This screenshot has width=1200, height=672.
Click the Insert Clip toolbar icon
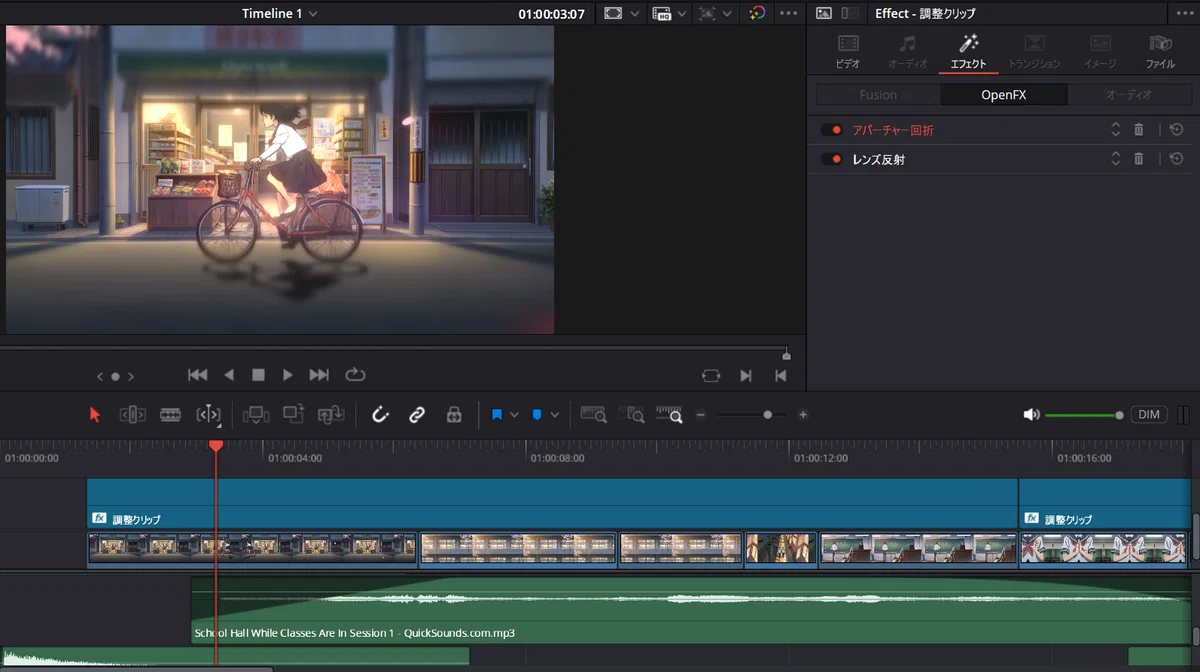(x=257, y=414)
